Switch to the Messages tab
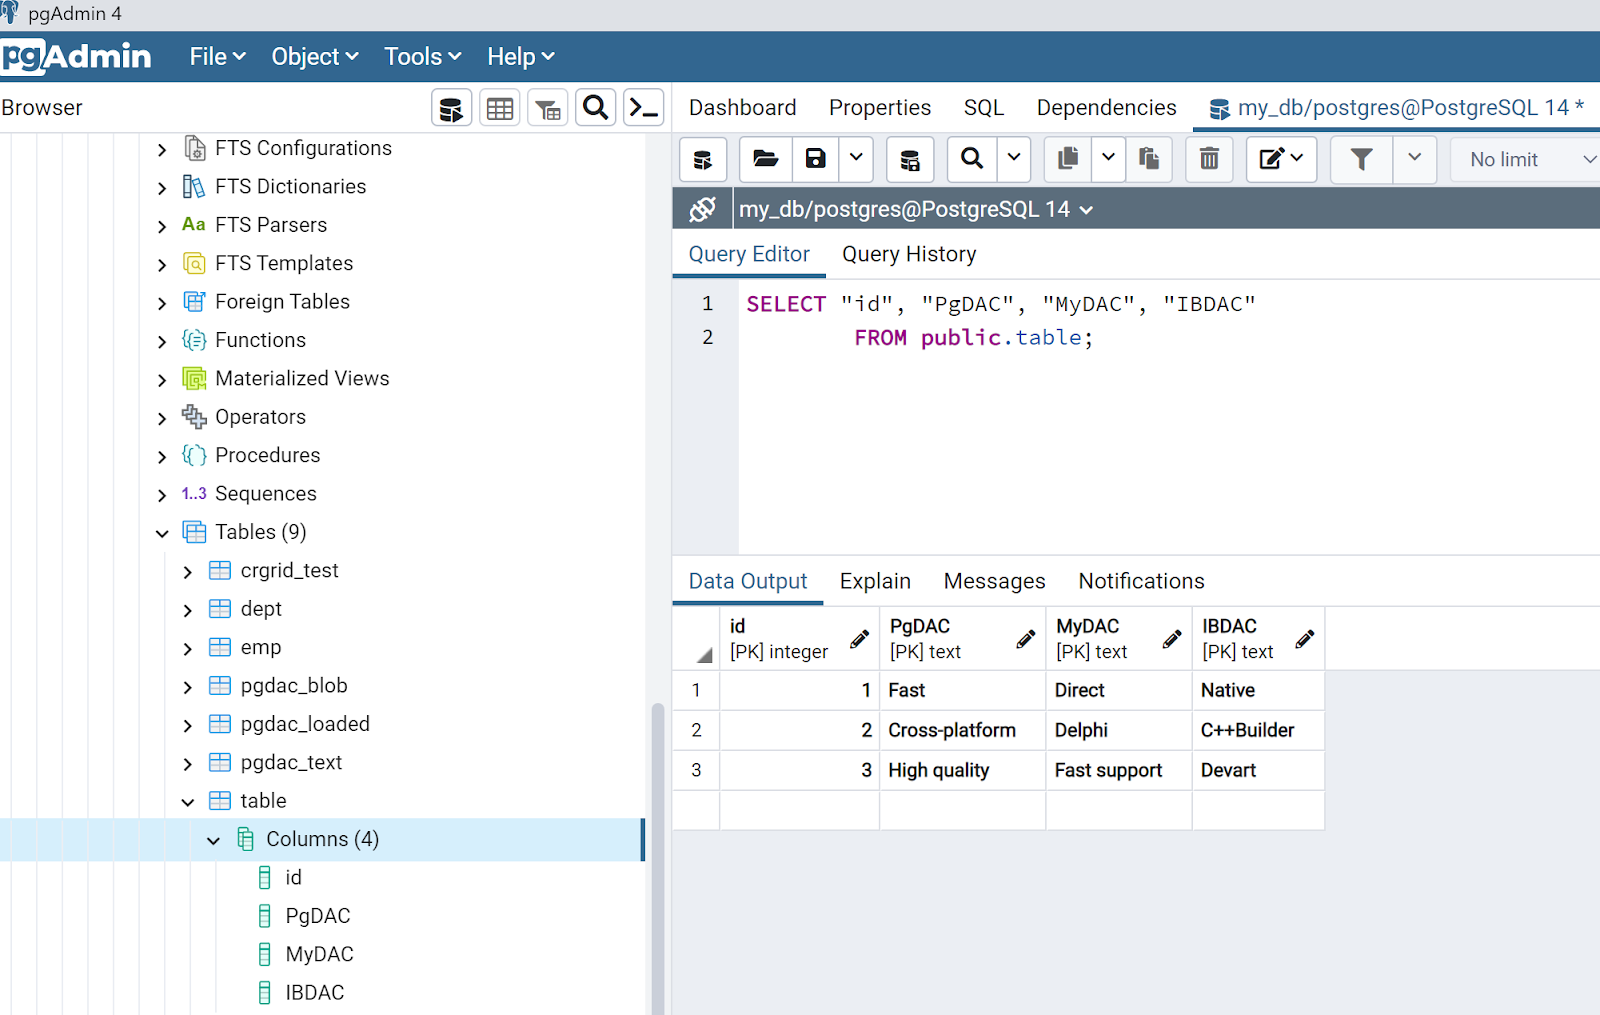 click(x=995, y=582)
